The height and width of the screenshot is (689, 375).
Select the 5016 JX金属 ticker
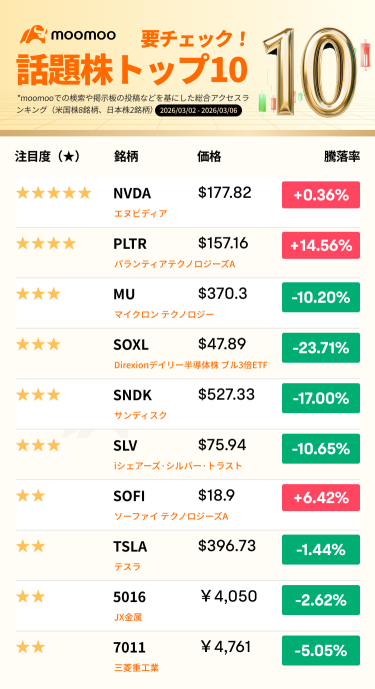click(x=129, y=597)
